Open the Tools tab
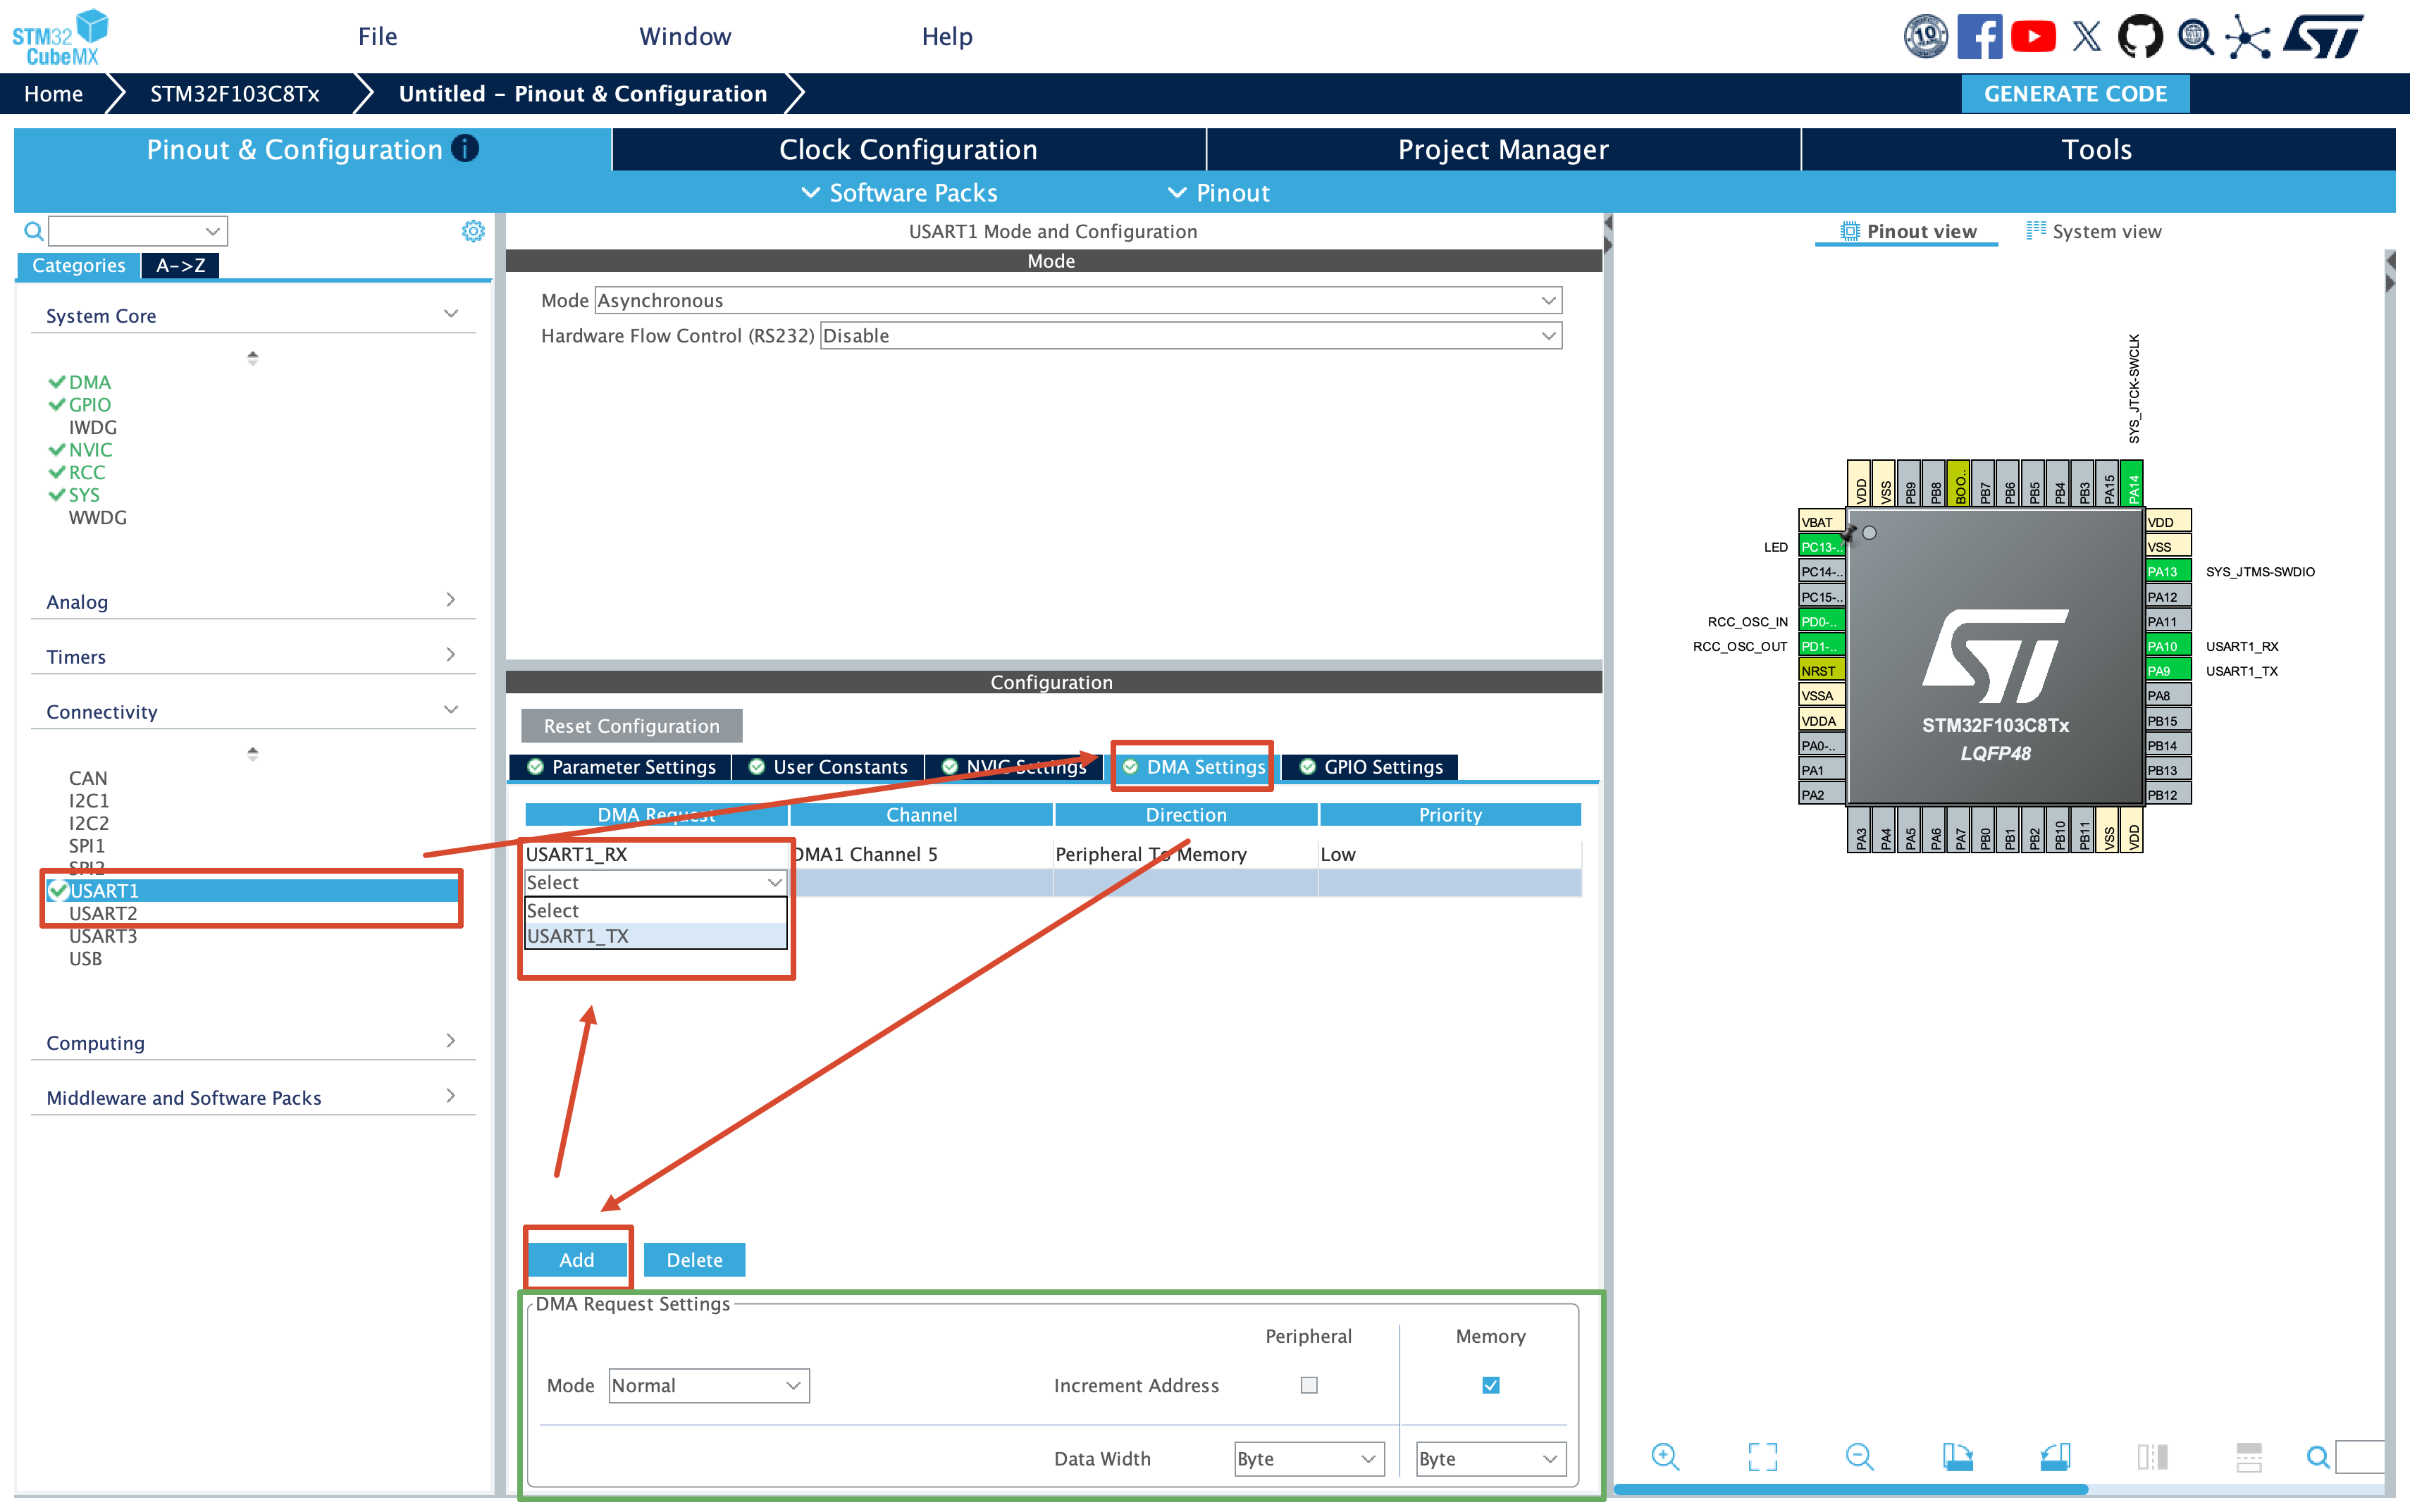The image size is (2410, 1512). click(2097, 149)
